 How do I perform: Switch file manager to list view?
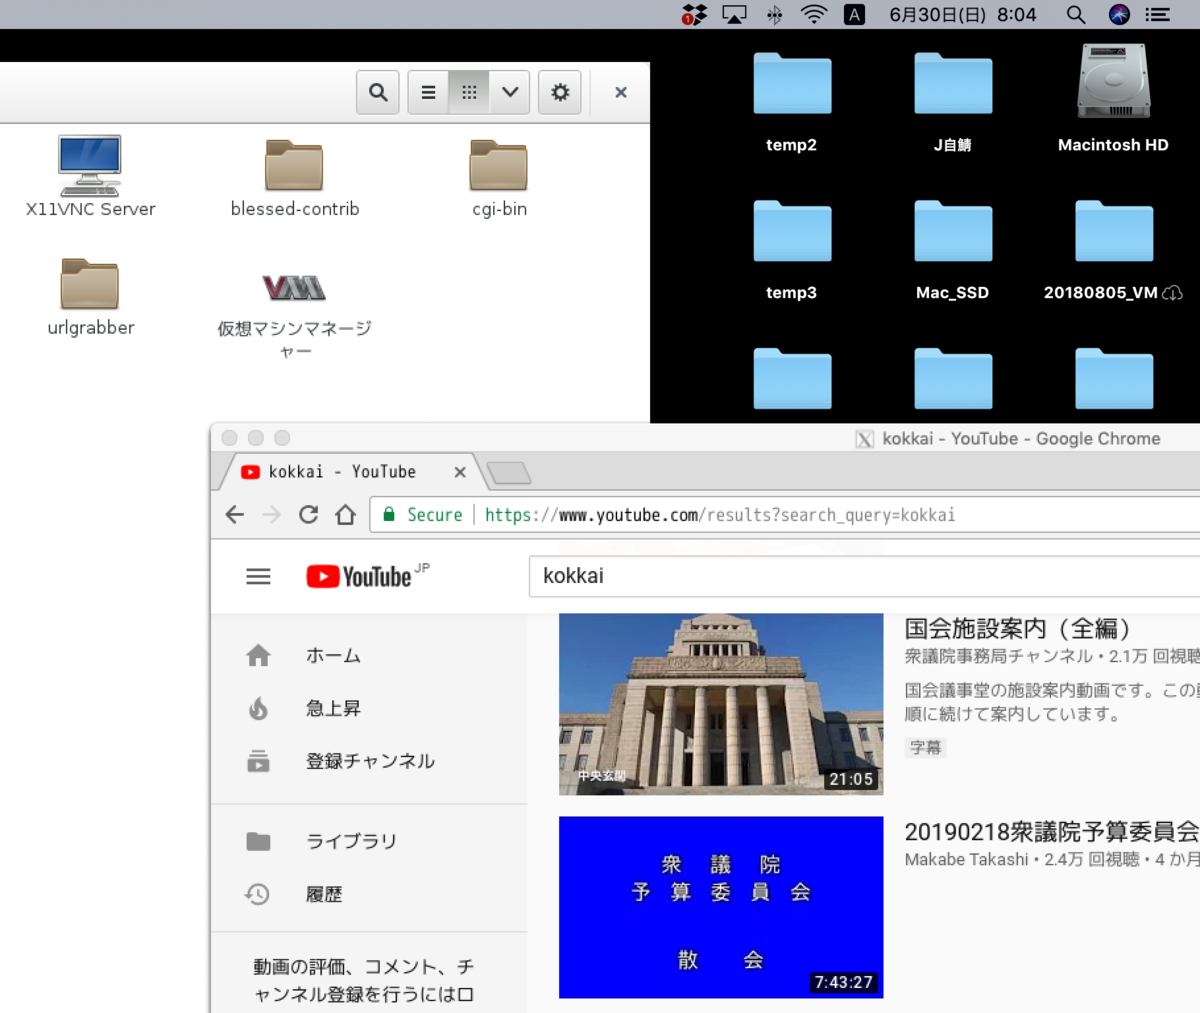point(428,92)
